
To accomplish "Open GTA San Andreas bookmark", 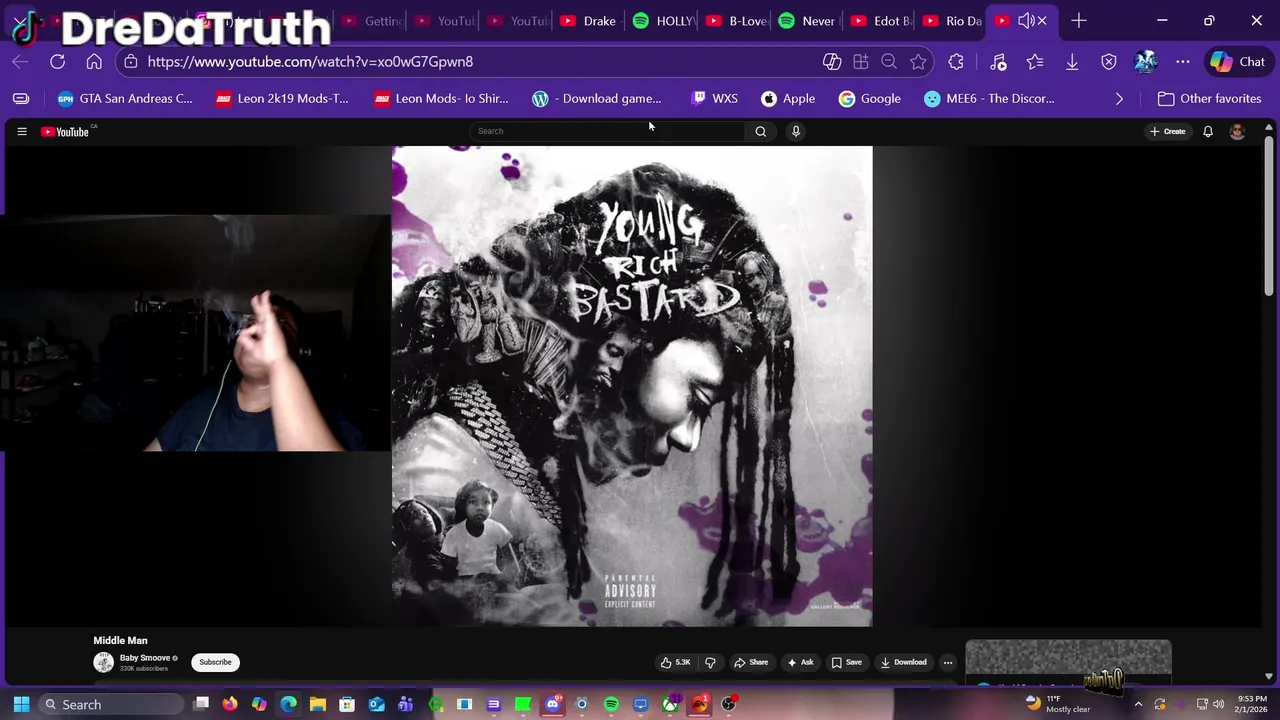I will (x=125, y=99).
